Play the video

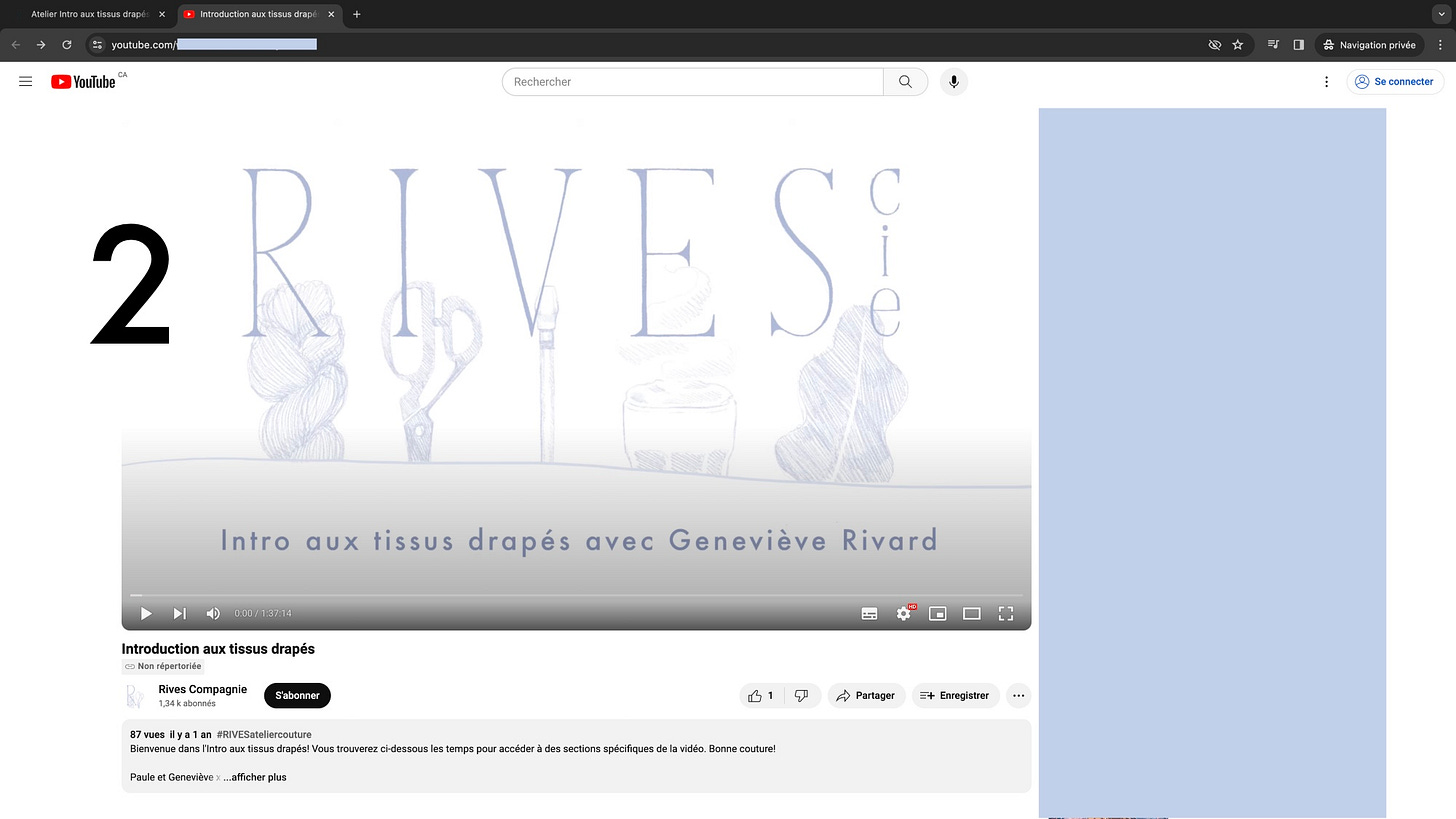146,613
